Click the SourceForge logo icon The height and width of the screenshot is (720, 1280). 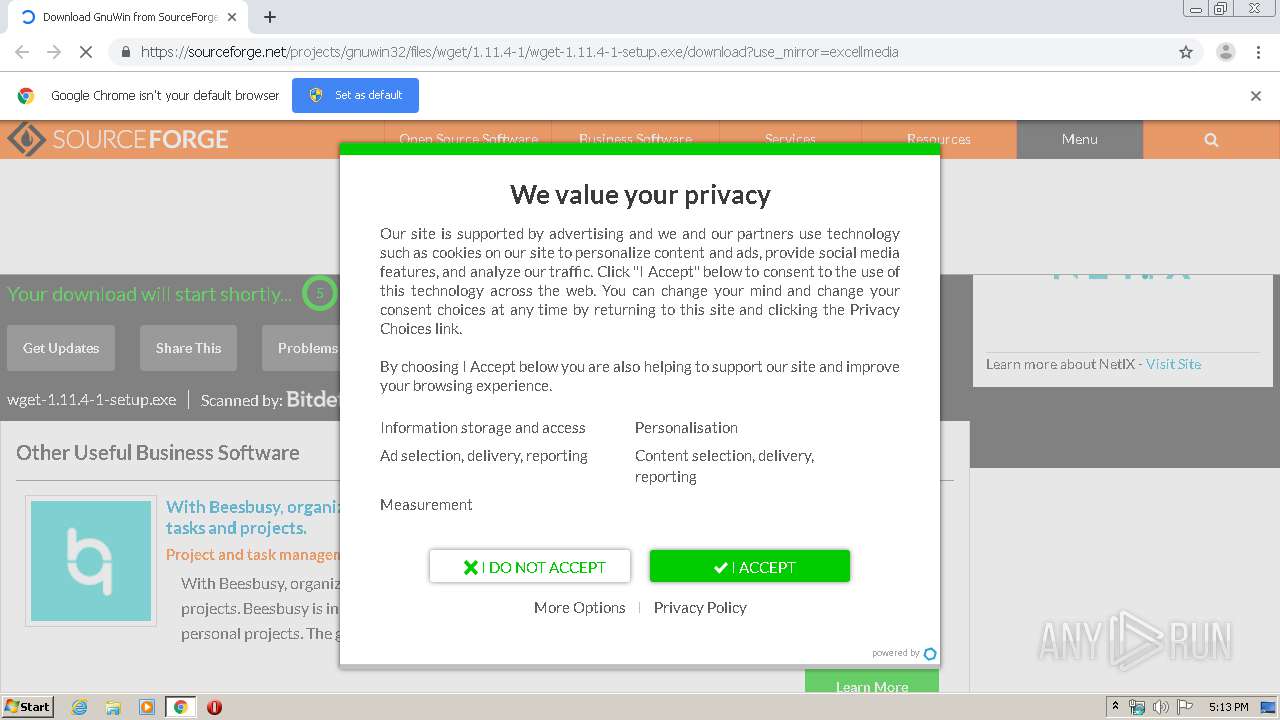[x=26, y=140]
